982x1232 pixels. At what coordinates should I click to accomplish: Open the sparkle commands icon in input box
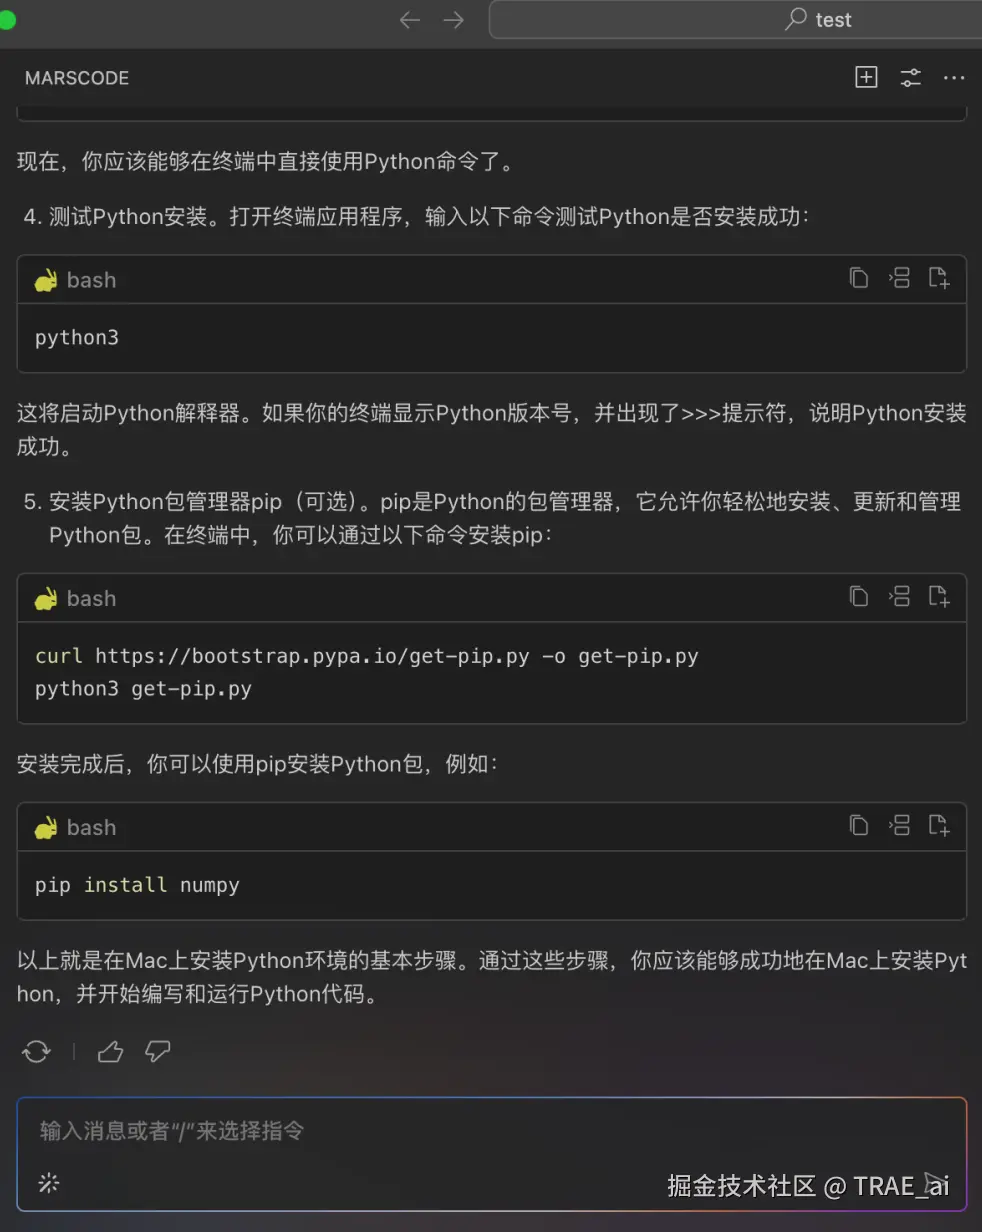coord(49,1183)
